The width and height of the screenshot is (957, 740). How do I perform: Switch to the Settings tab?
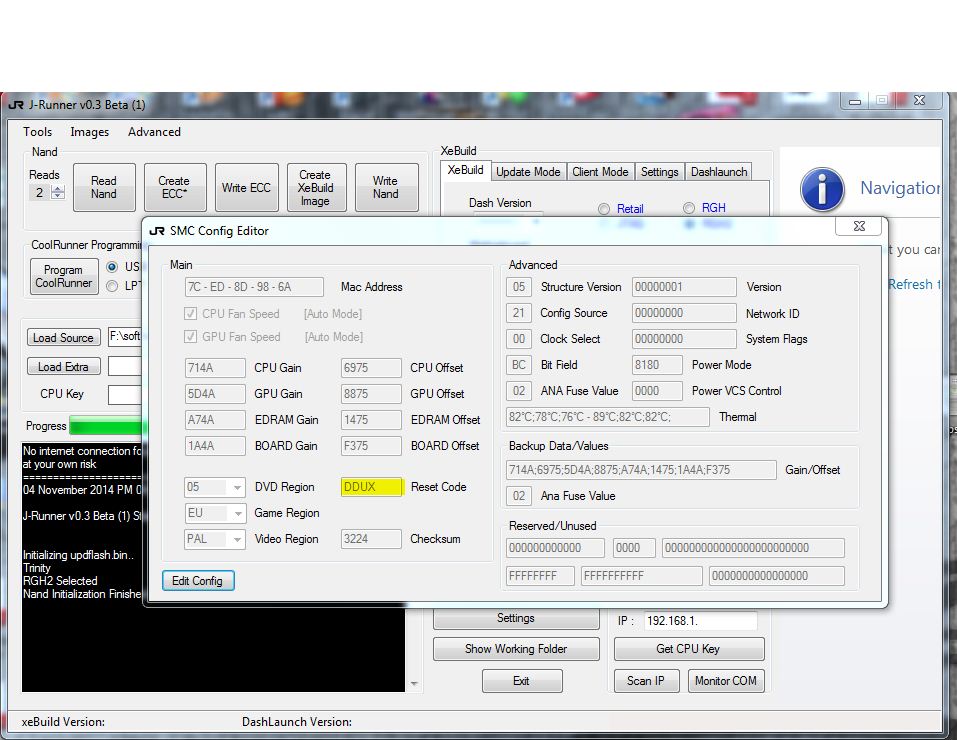659,172
